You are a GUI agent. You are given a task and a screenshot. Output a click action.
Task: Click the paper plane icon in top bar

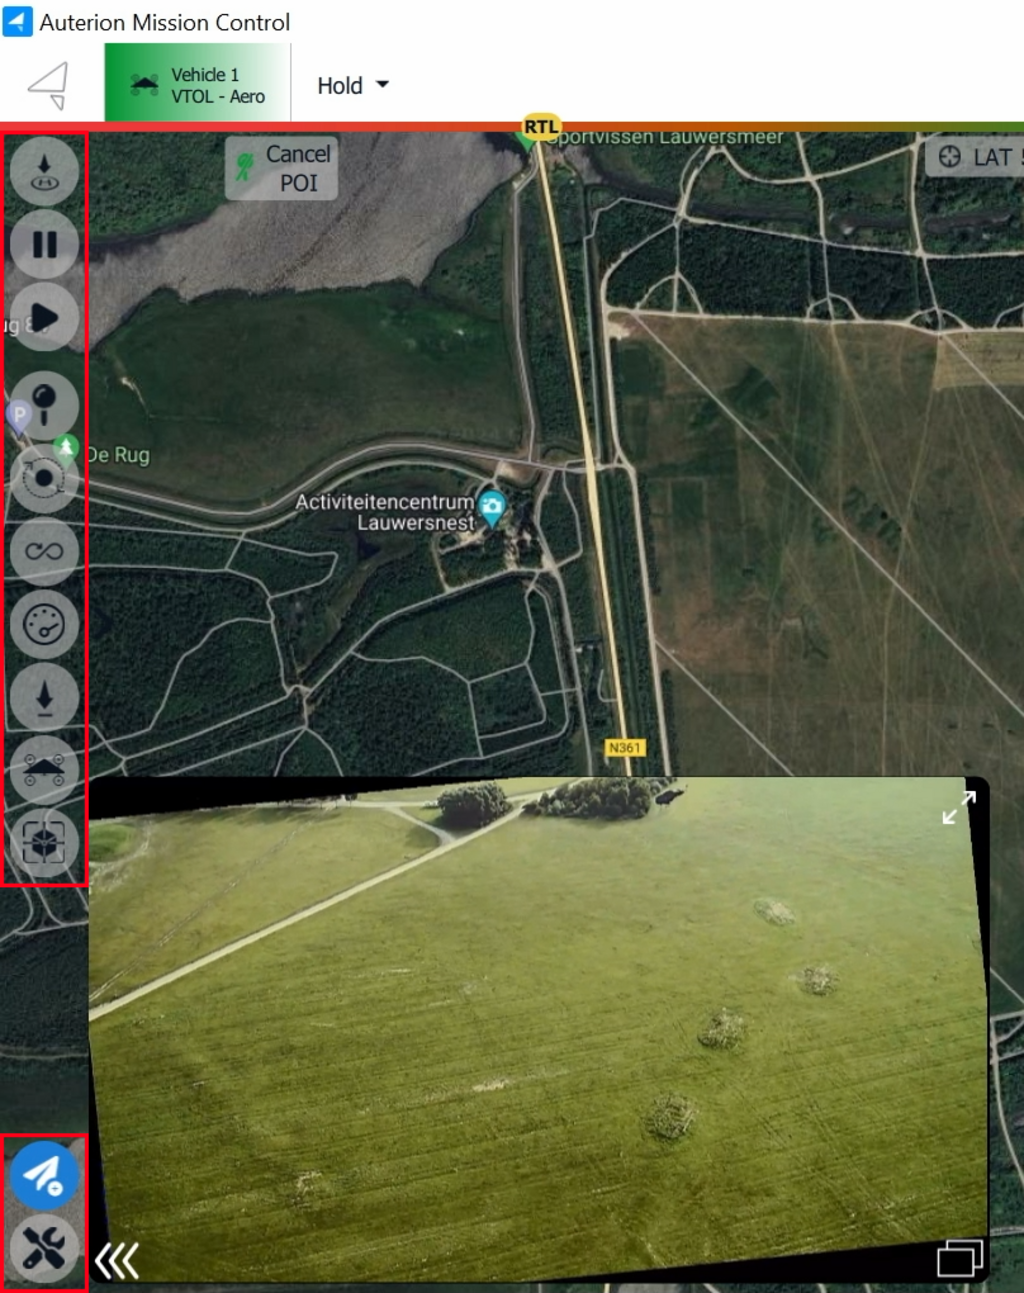click(x=49, y=85)
